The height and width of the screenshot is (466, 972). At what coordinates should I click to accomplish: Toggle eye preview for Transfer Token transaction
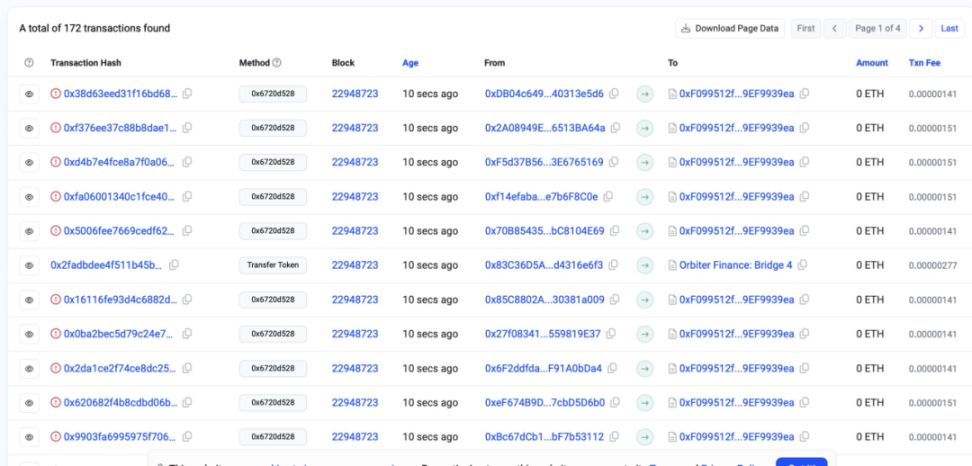(27, 264)
